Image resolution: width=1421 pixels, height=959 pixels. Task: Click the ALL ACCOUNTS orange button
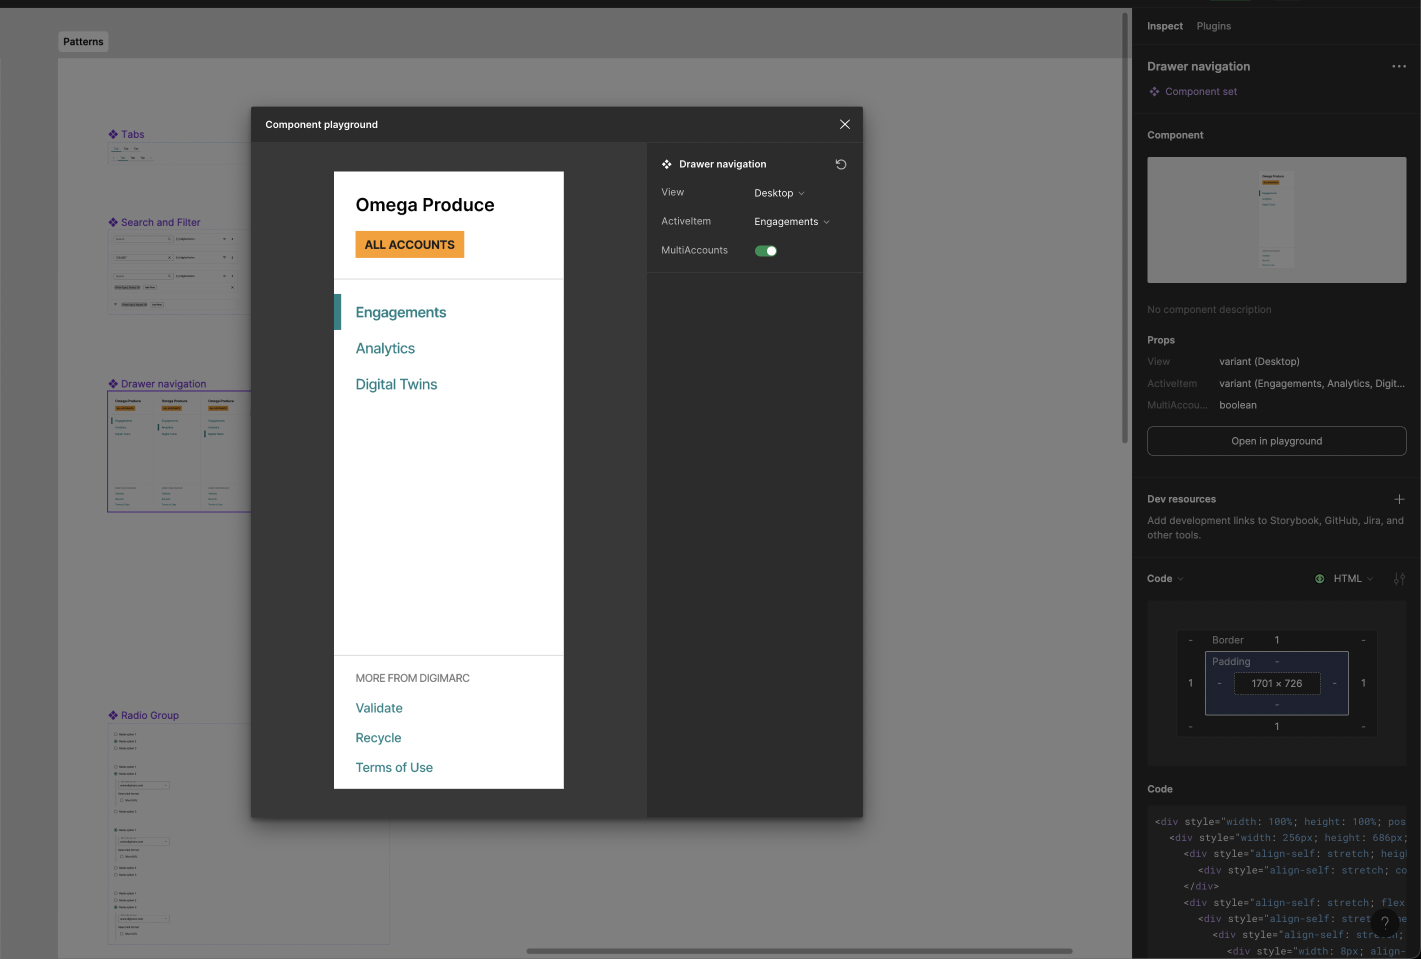[x=410, y=245]
